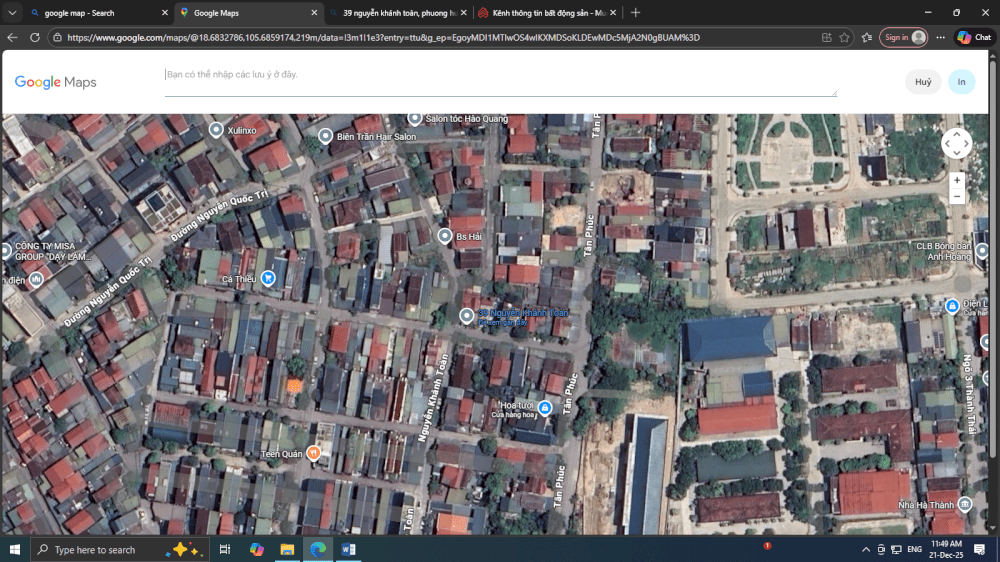
Task: Open the Hoa tươi shop marker
Action: 544,408
